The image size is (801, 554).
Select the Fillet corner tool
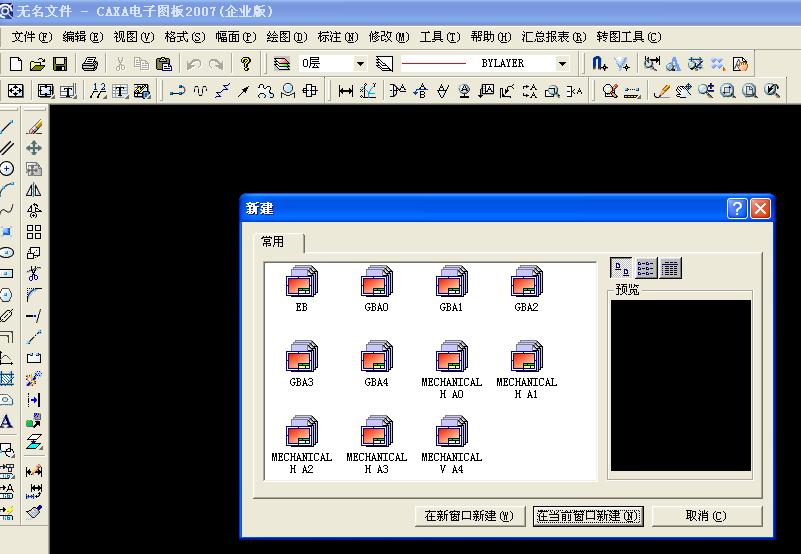(x=34, y=295)
